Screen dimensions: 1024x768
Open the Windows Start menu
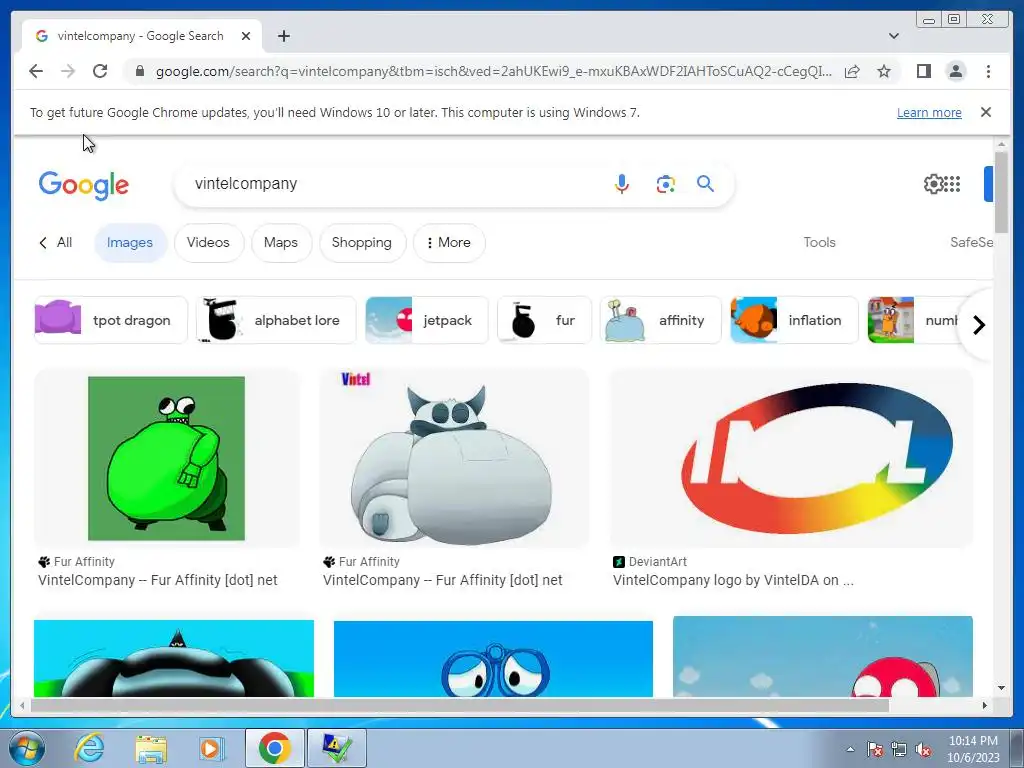click(x=27, y=748)
